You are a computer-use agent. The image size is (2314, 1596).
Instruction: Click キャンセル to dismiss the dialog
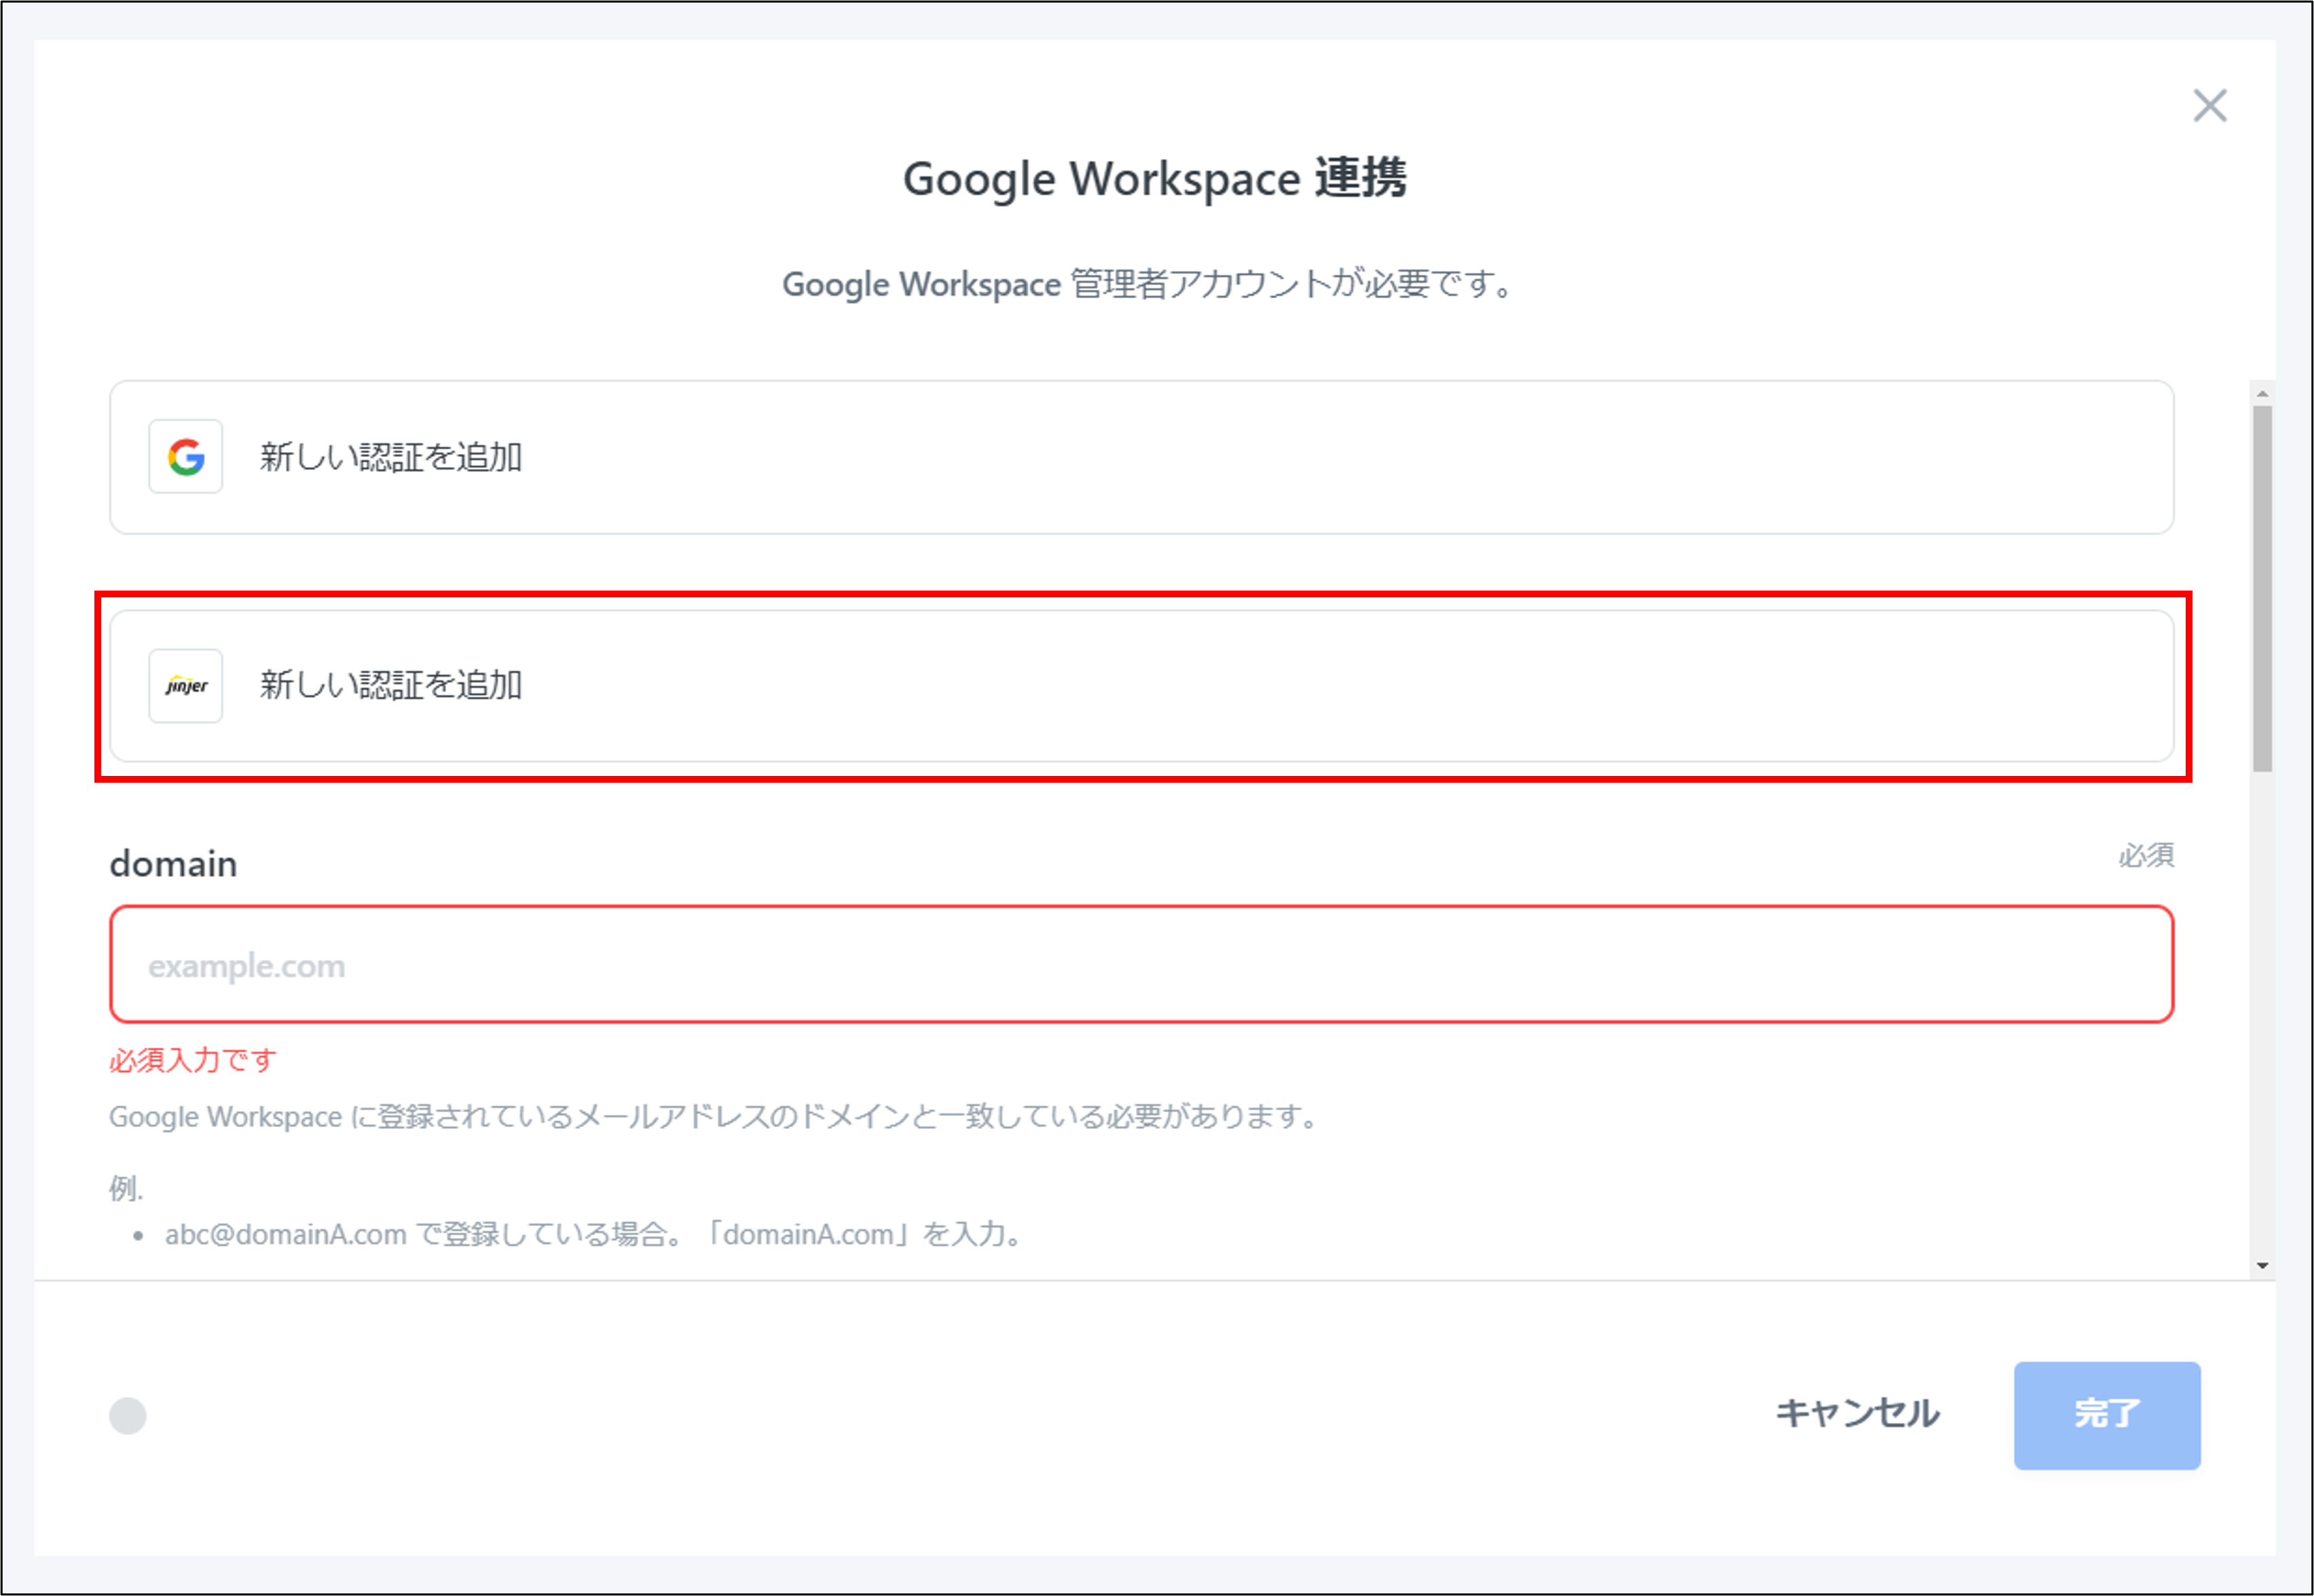[x=1856, y=1414]
